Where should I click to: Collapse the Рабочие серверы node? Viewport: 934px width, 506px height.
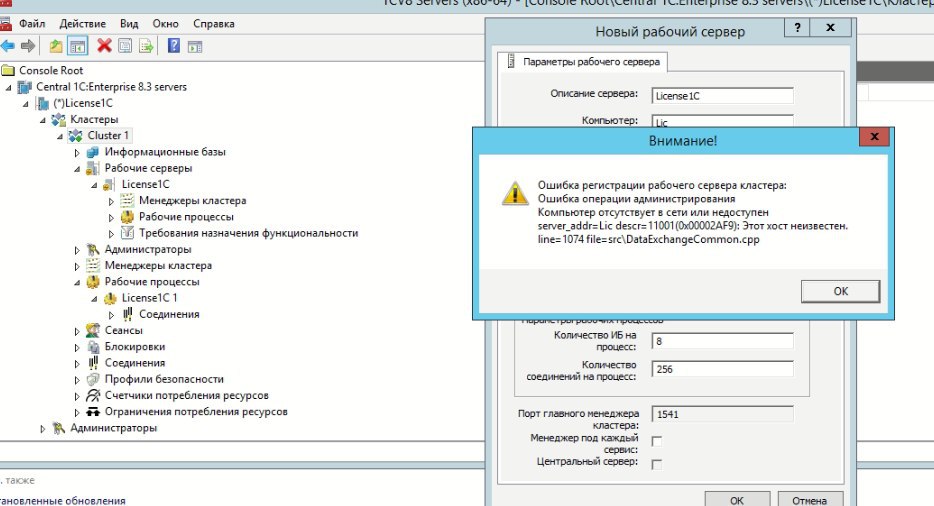(77, 169)
